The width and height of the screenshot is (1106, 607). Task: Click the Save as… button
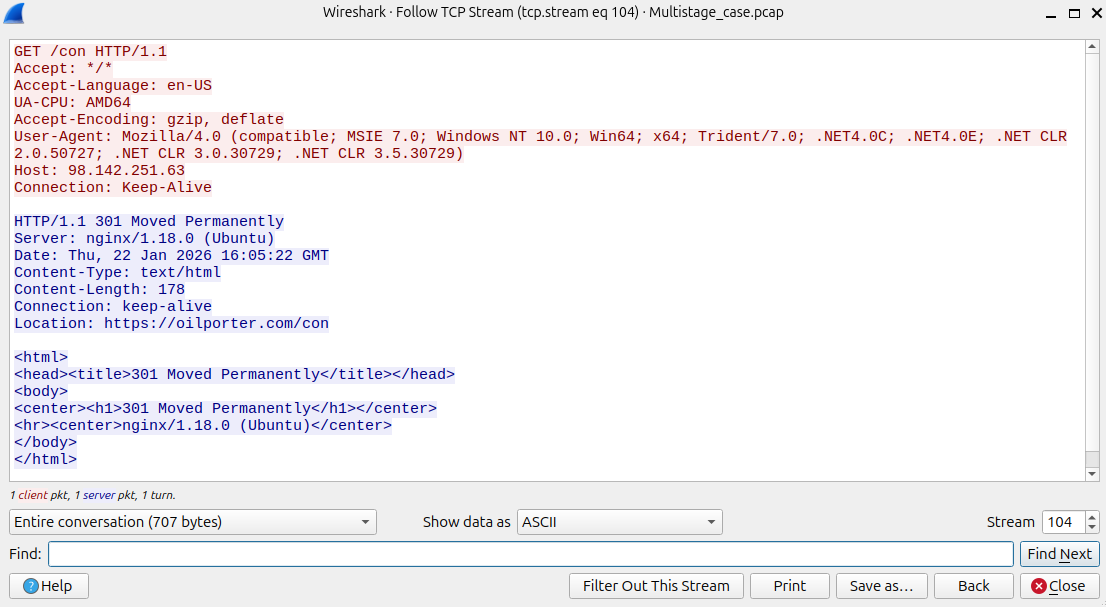(x=882, y=586)
